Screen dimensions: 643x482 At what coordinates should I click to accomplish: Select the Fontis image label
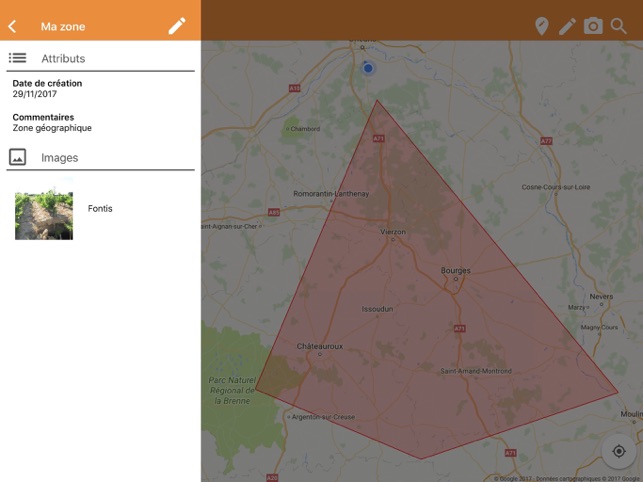click(100, 209)
